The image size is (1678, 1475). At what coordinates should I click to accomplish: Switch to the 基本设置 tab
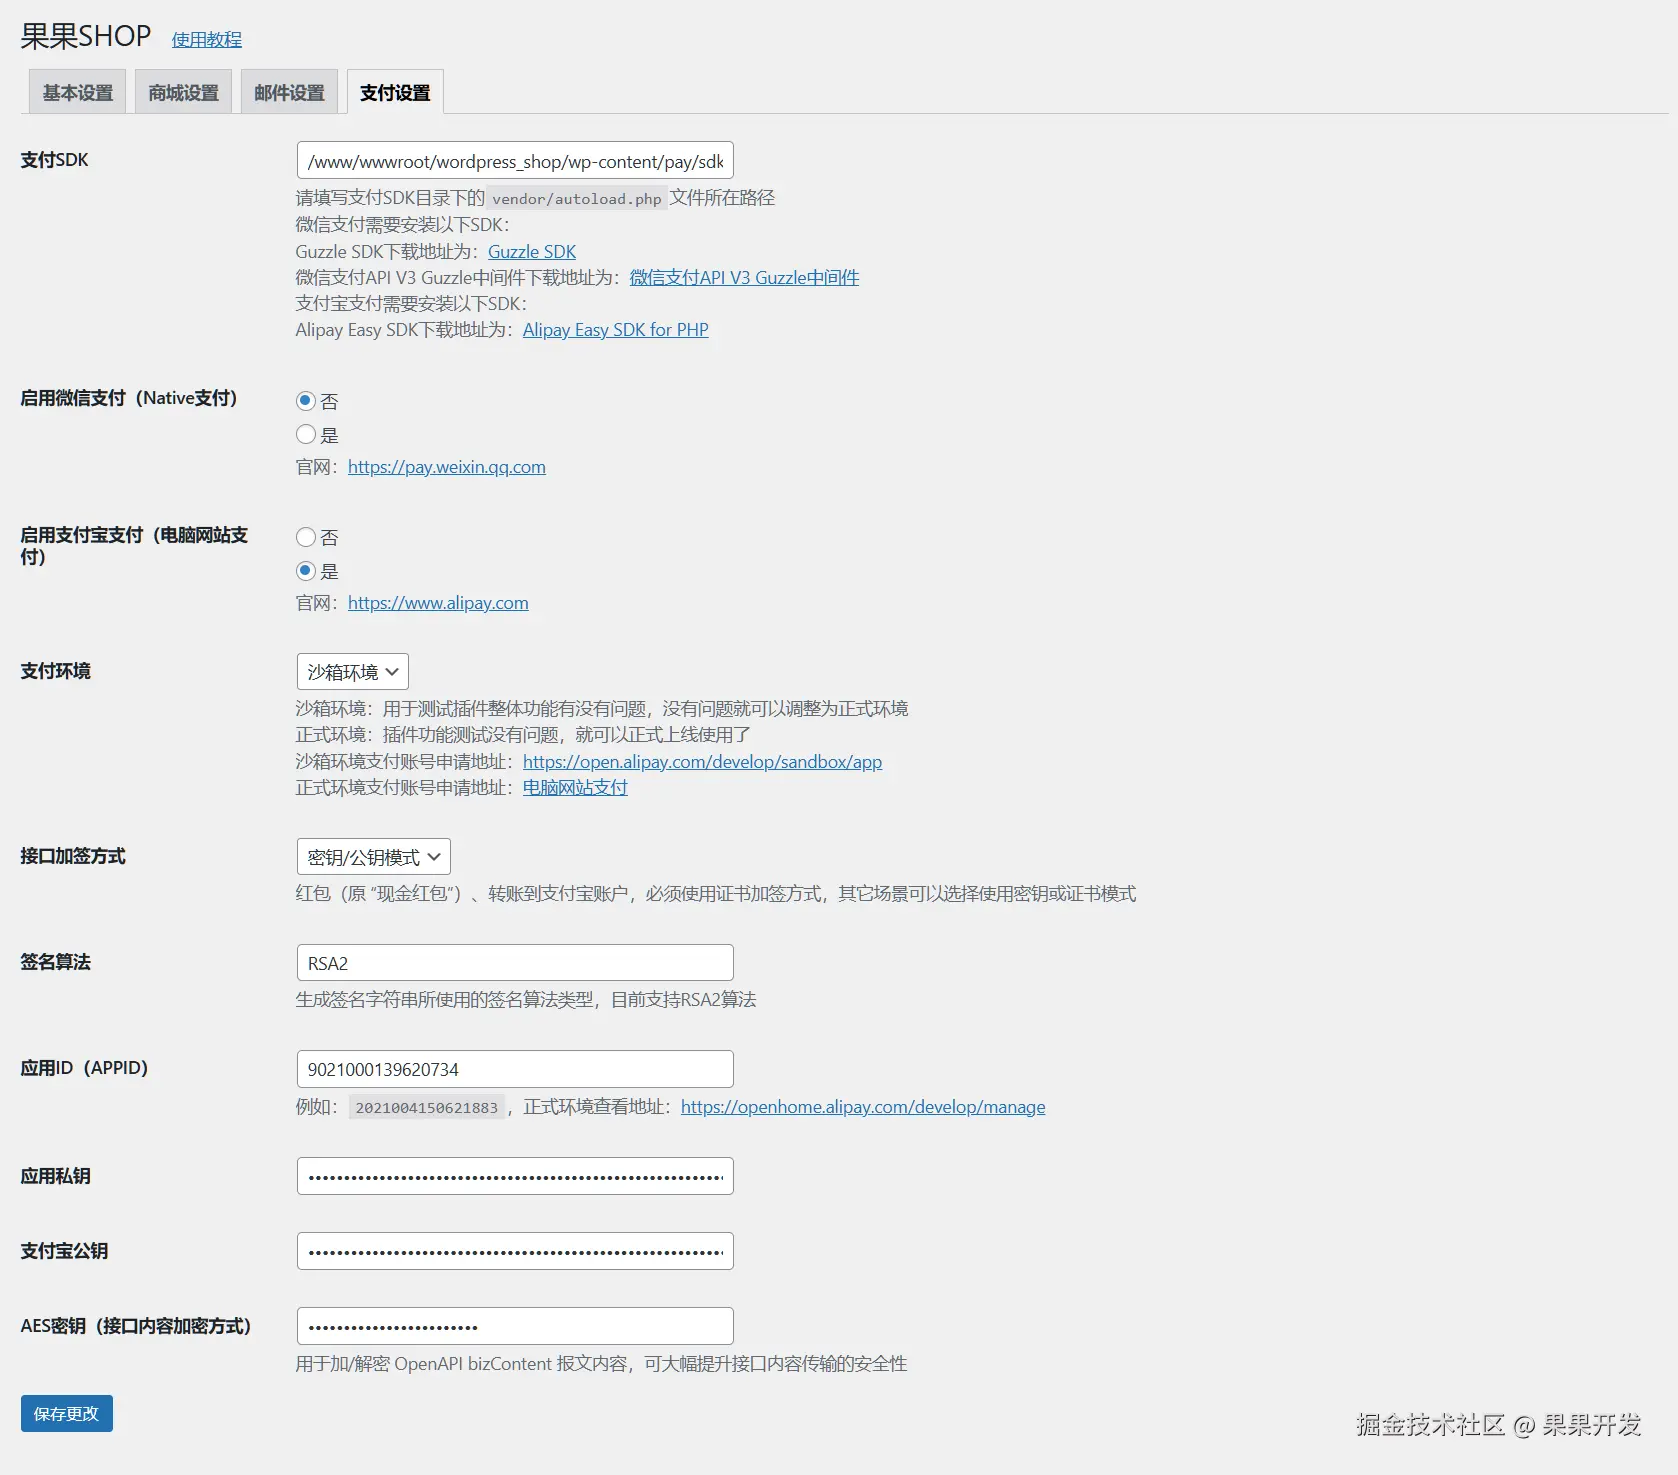click(76, 91)
